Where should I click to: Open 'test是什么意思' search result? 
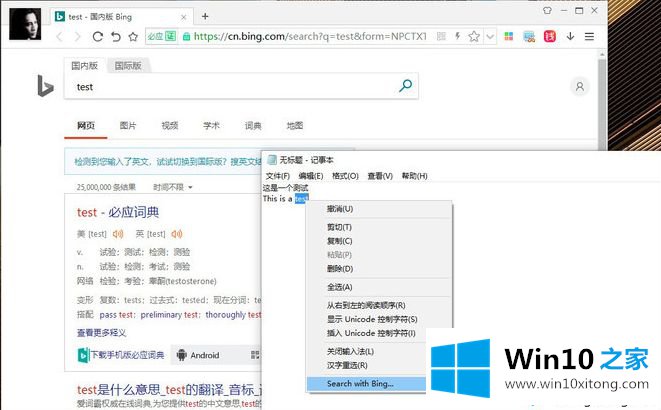pyautogui.click(x=169, y=390)
